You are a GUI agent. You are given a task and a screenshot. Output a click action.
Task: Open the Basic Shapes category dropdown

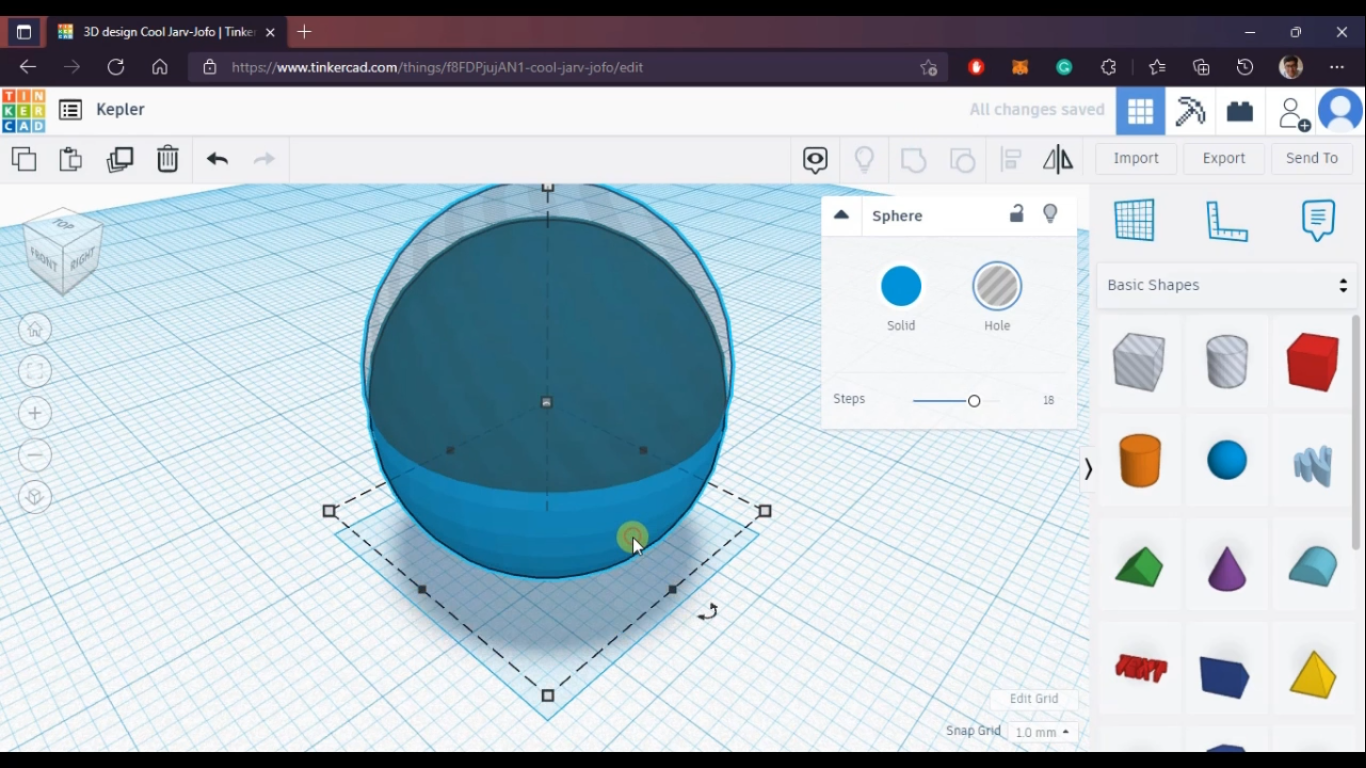pos(1226,286)
